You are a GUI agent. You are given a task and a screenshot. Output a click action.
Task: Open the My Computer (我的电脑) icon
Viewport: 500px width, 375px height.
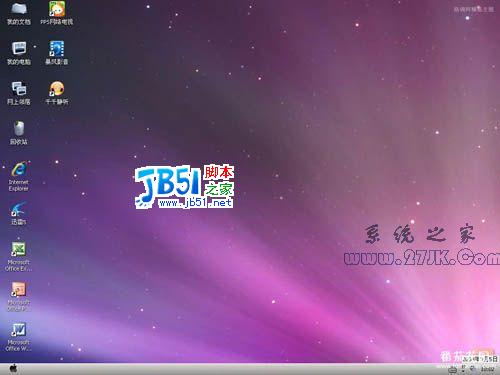point(19,53)
